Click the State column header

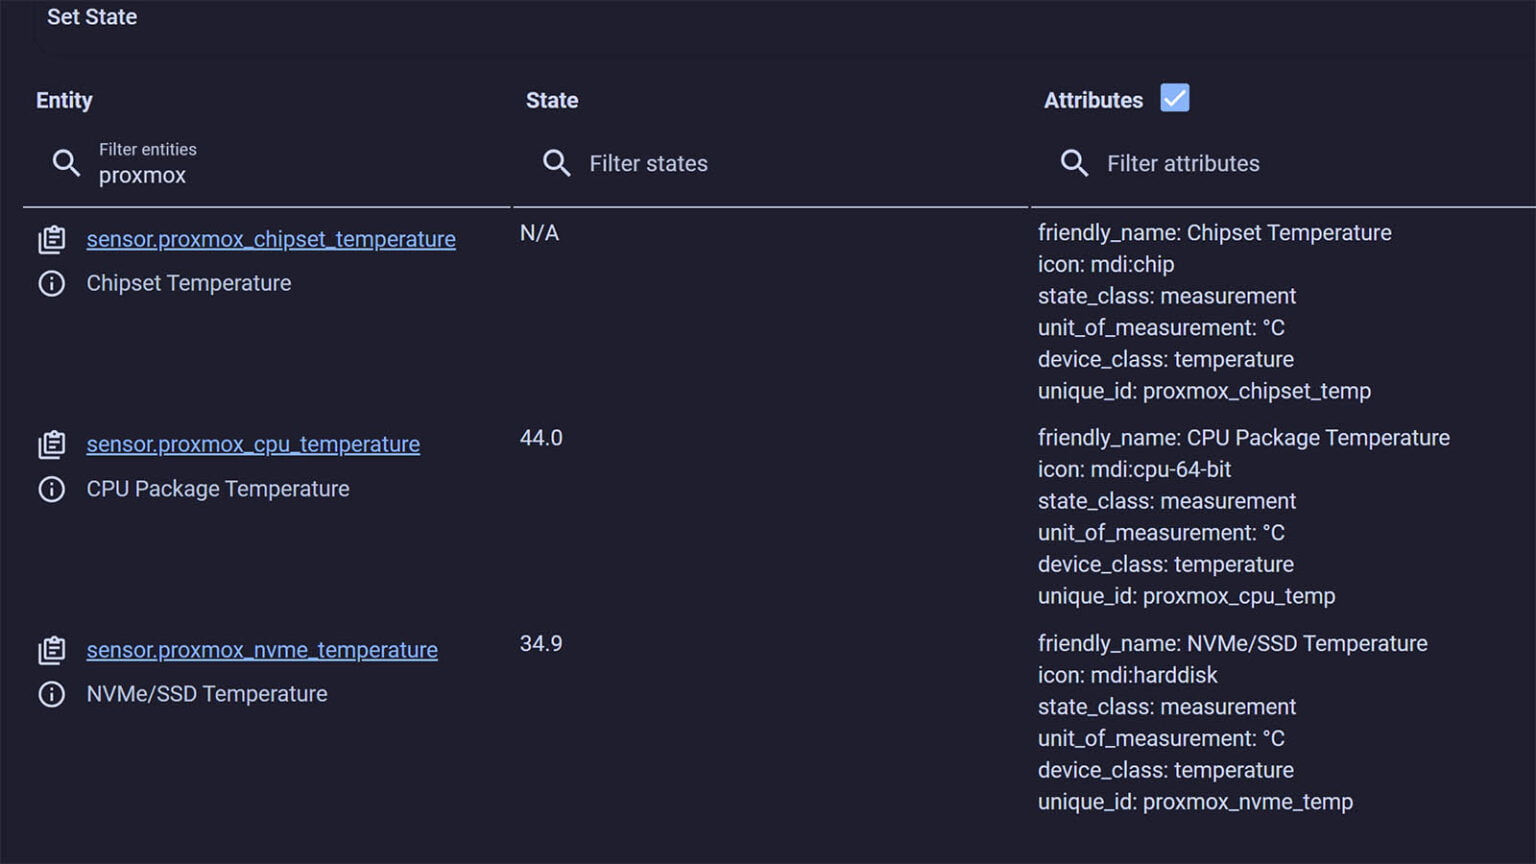(x=552, y=100)
